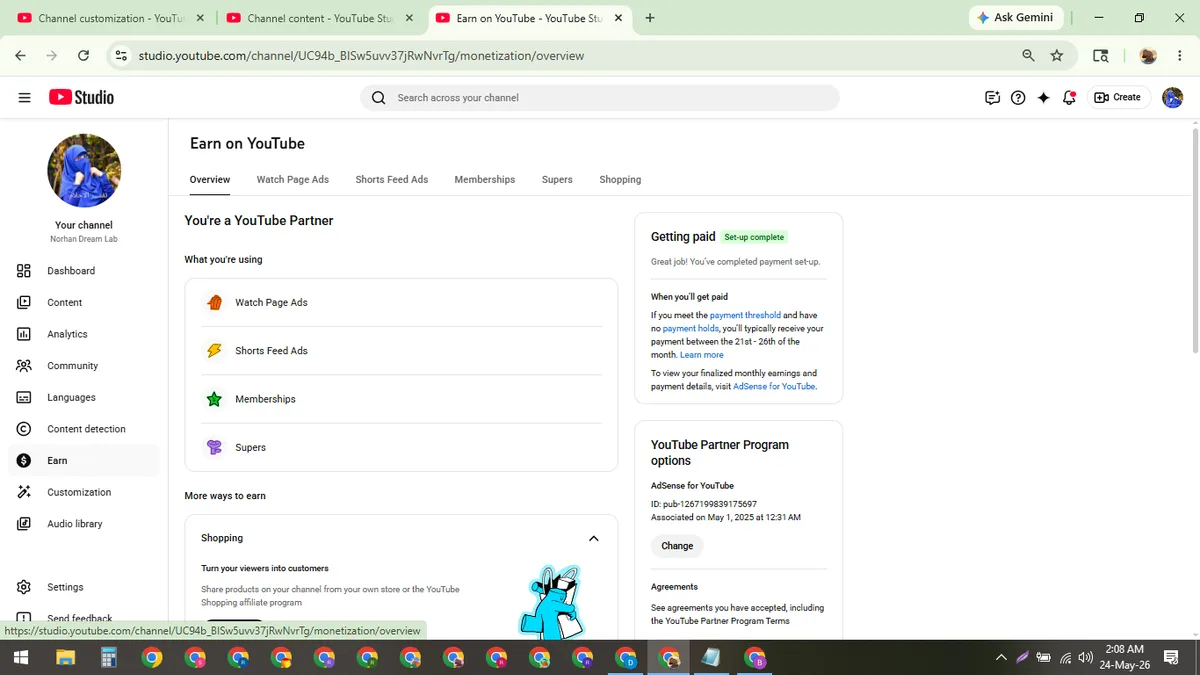Click the page vertical scrollbar

click(x=1195, y=240)
